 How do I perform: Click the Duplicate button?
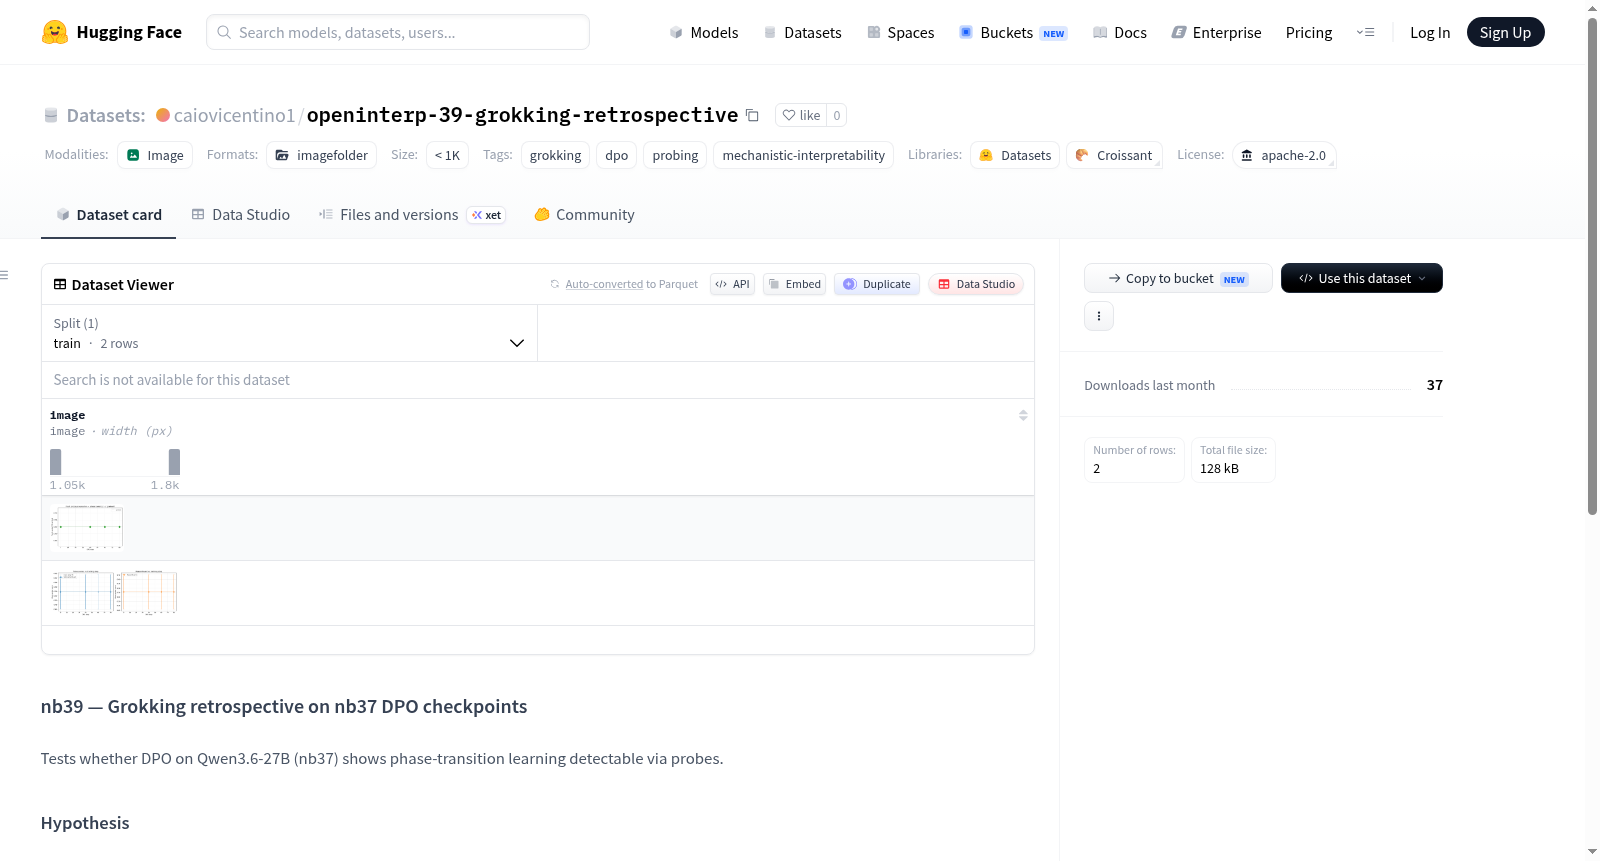[877, 284]
